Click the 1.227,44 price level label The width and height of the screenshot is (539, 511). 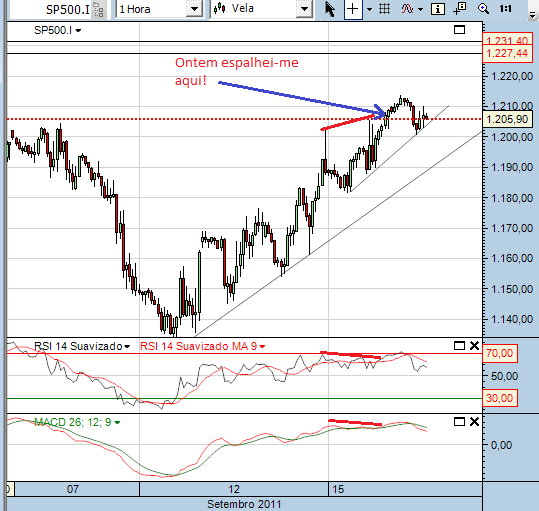507,53
